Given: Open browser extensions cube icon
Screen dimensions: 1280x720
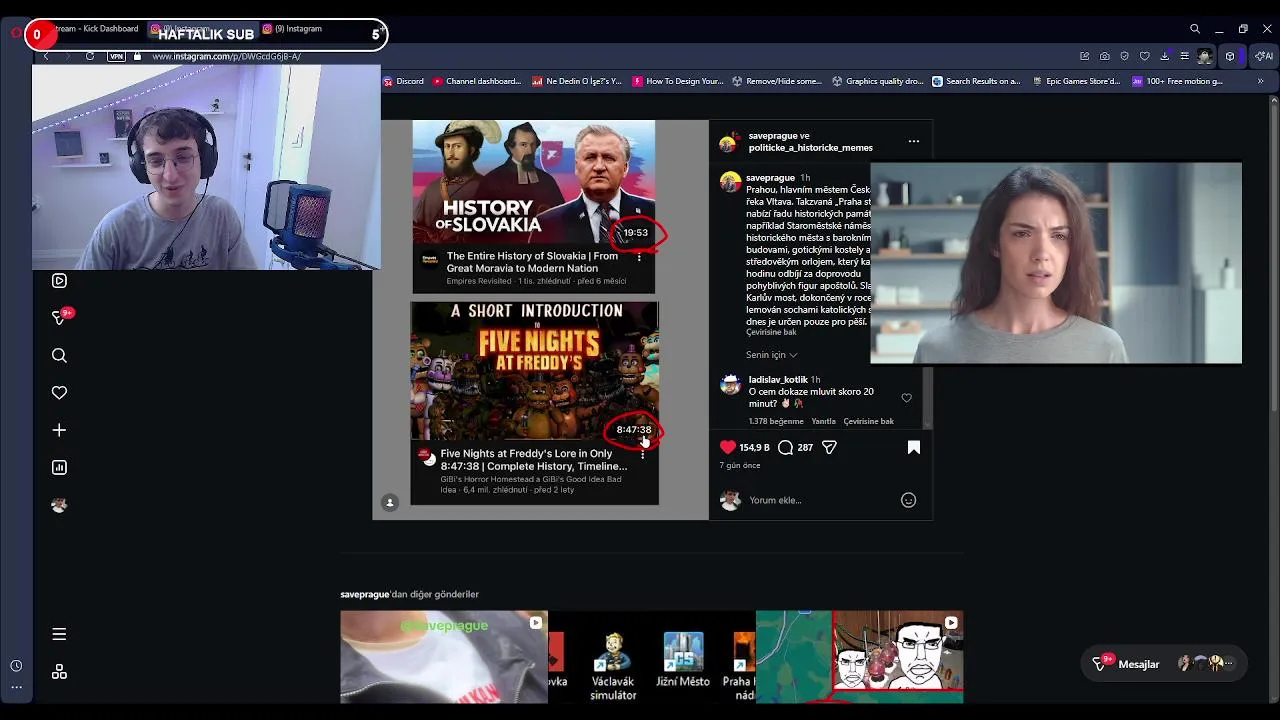Looking at the screenshot, I should (x=1230, y=56).
